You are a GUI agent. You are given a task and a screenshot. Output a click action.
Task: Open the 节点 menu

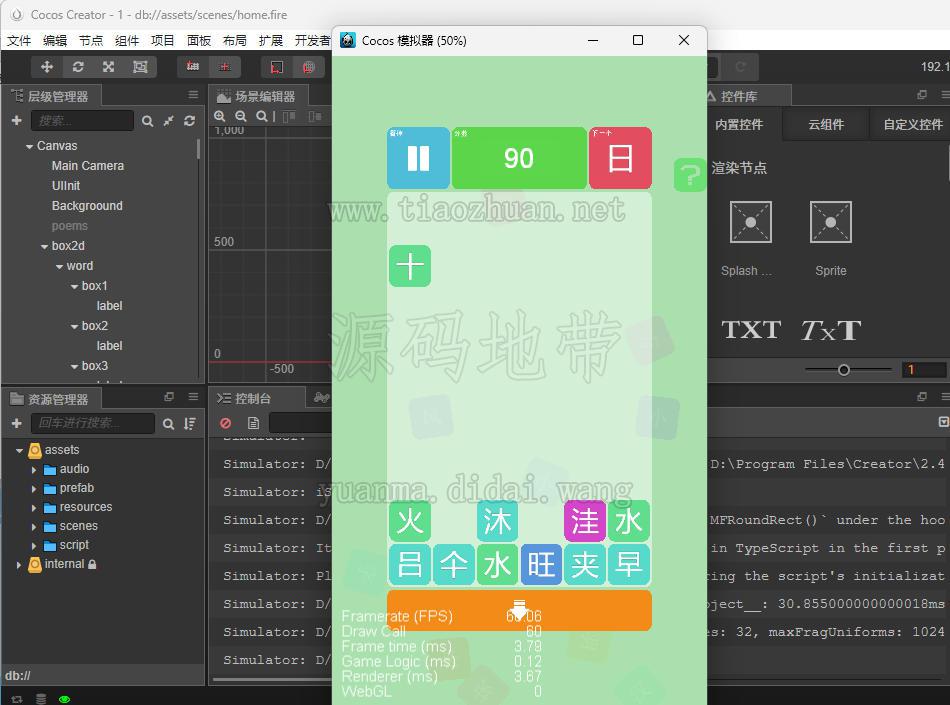tap(91, 41)
